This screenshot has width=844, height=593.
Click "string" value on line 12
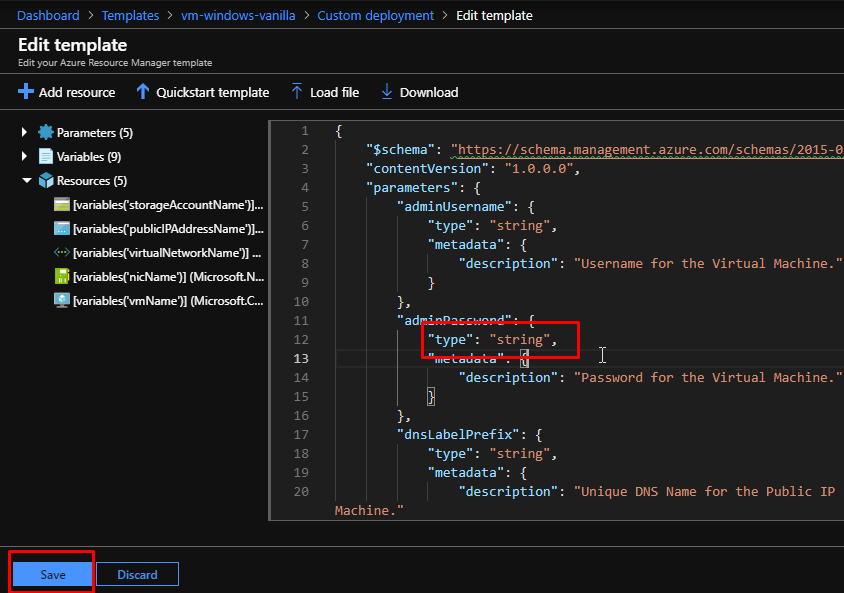click(519, 340)
